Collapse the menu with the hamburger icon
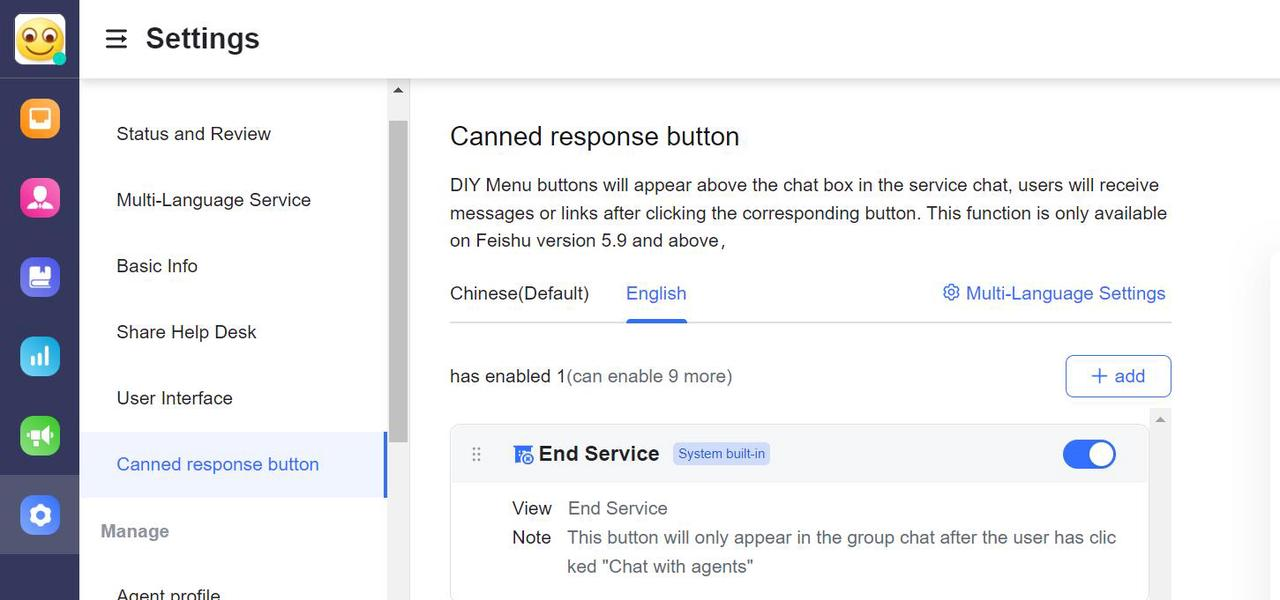 click(x=116, y=39)
